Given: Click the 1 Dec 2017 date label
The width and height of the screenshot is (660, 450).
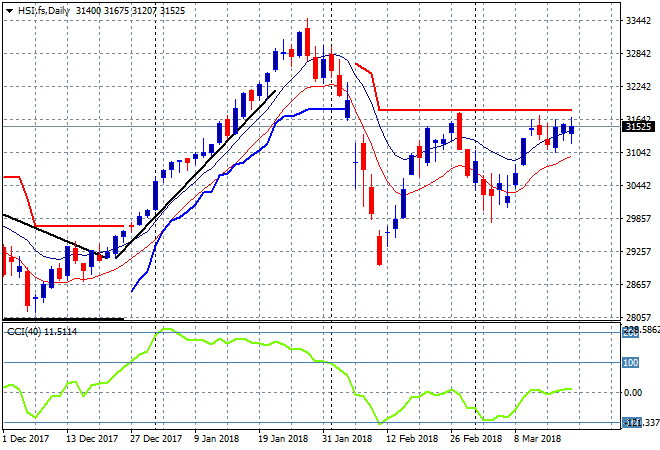Looking at the screenshot, I should [25, 439].
